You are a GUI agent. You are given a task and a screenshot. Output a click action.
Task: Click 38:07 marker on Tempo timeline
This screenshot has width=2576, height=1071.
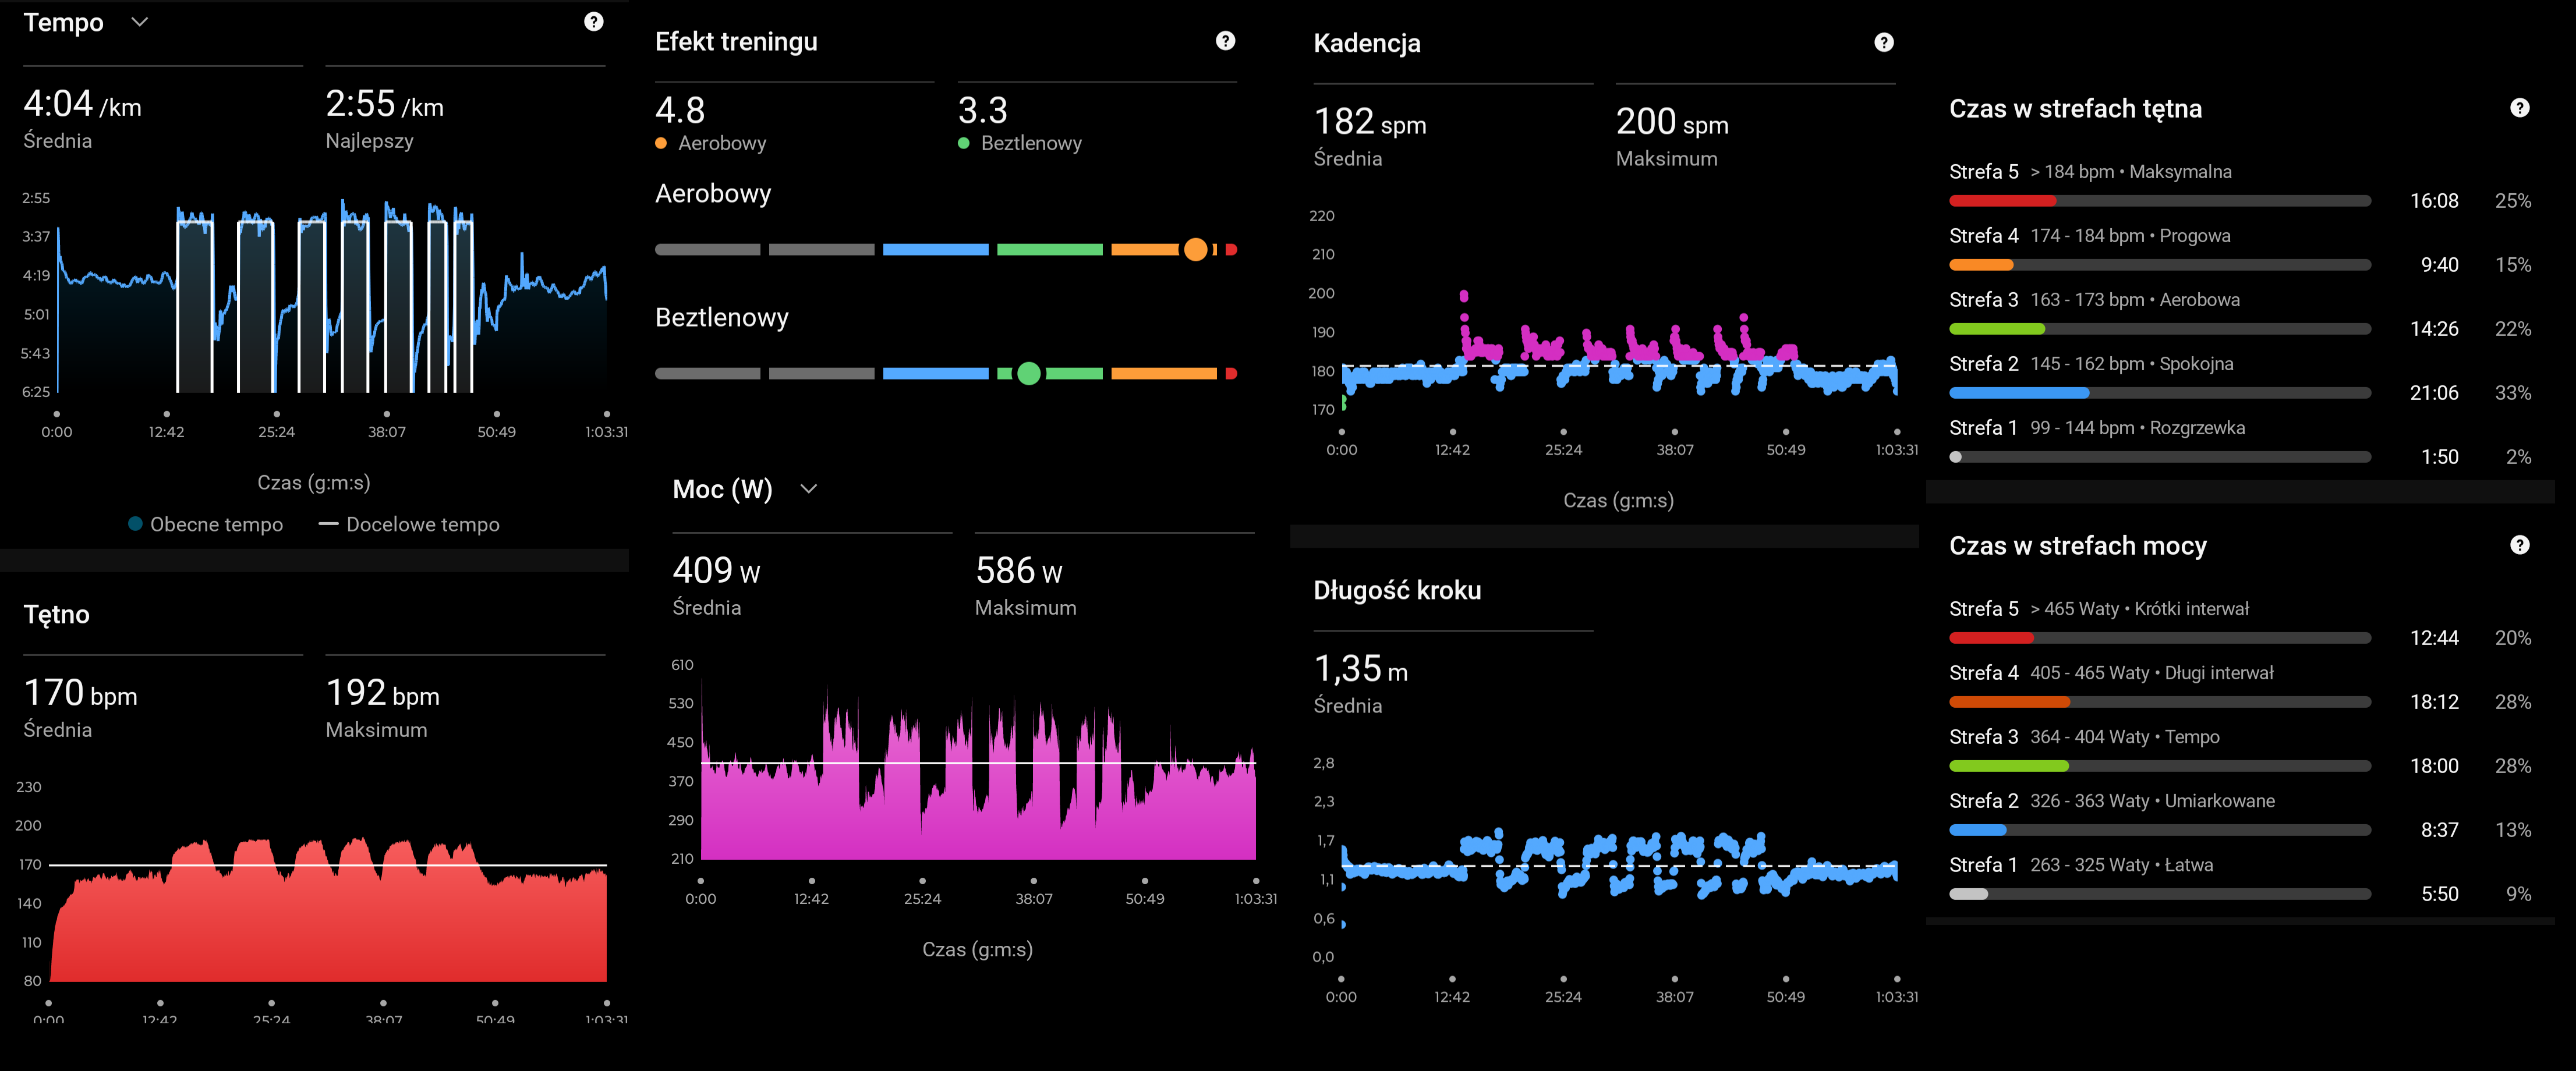coord(387,414)
